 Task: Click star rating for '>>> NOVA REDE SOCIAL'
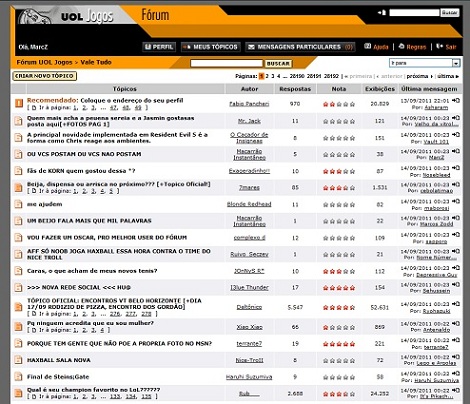pos(339,288)
